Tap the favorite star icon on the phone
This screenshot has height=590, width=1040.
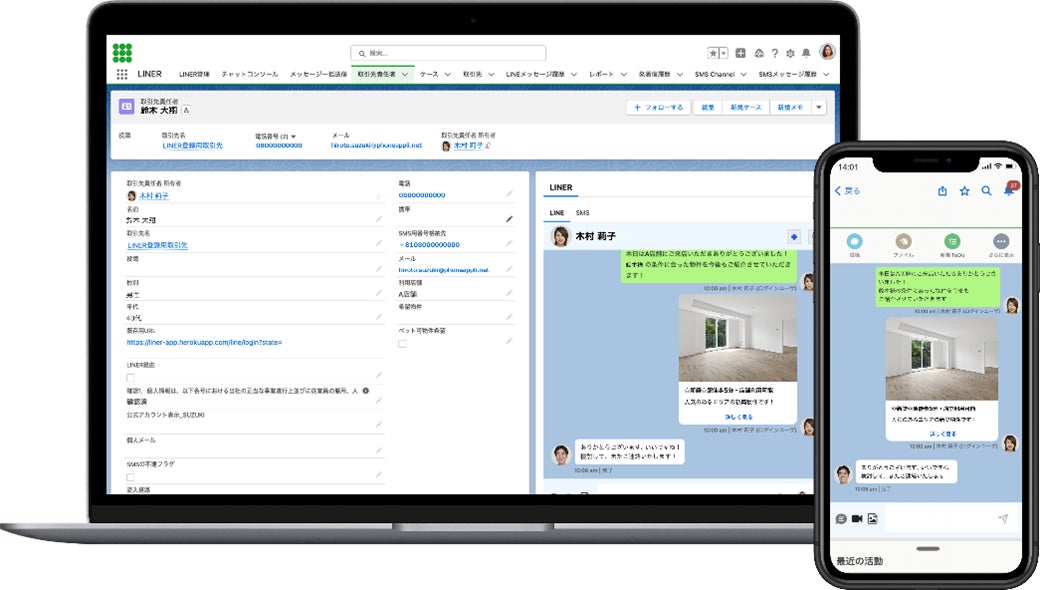964,191
